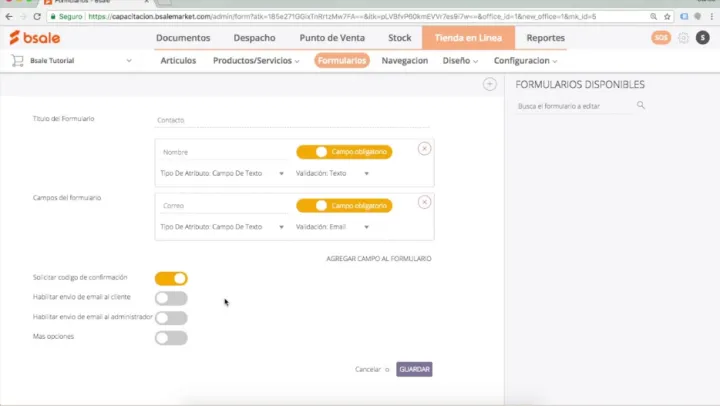Toggle Campo obligatorio for the Nombre field
Image resolution: width=720 pixels, height=406 pixels.
pyautogui.click(x=344, y=152)
